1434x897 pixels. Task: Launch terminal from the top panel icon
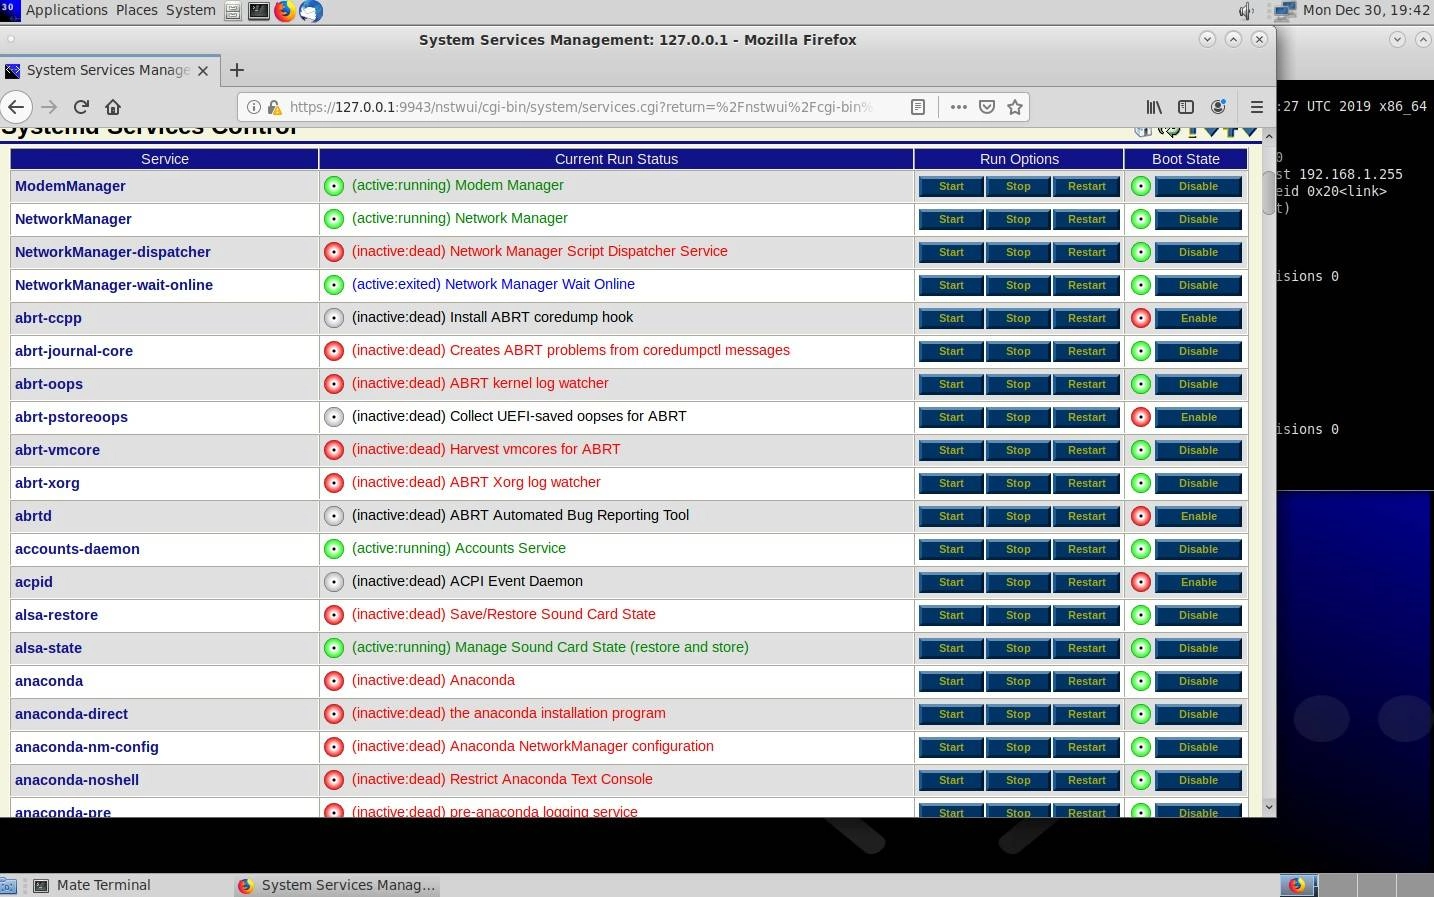click(x=259, y=11)
